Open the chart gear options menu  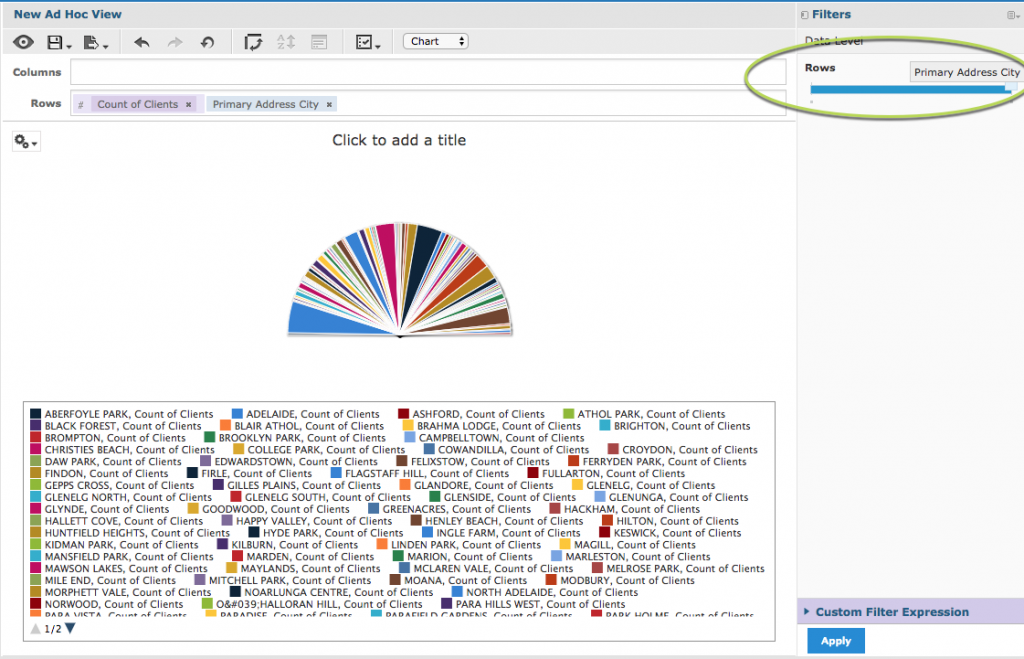click(26, 142)
